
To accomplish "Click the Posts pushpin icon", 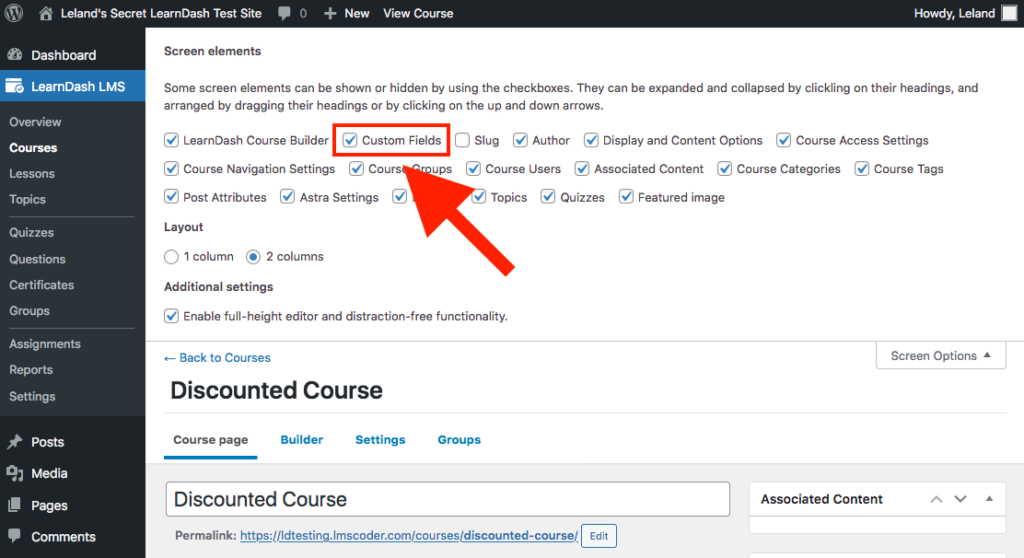I will [15, 442].
